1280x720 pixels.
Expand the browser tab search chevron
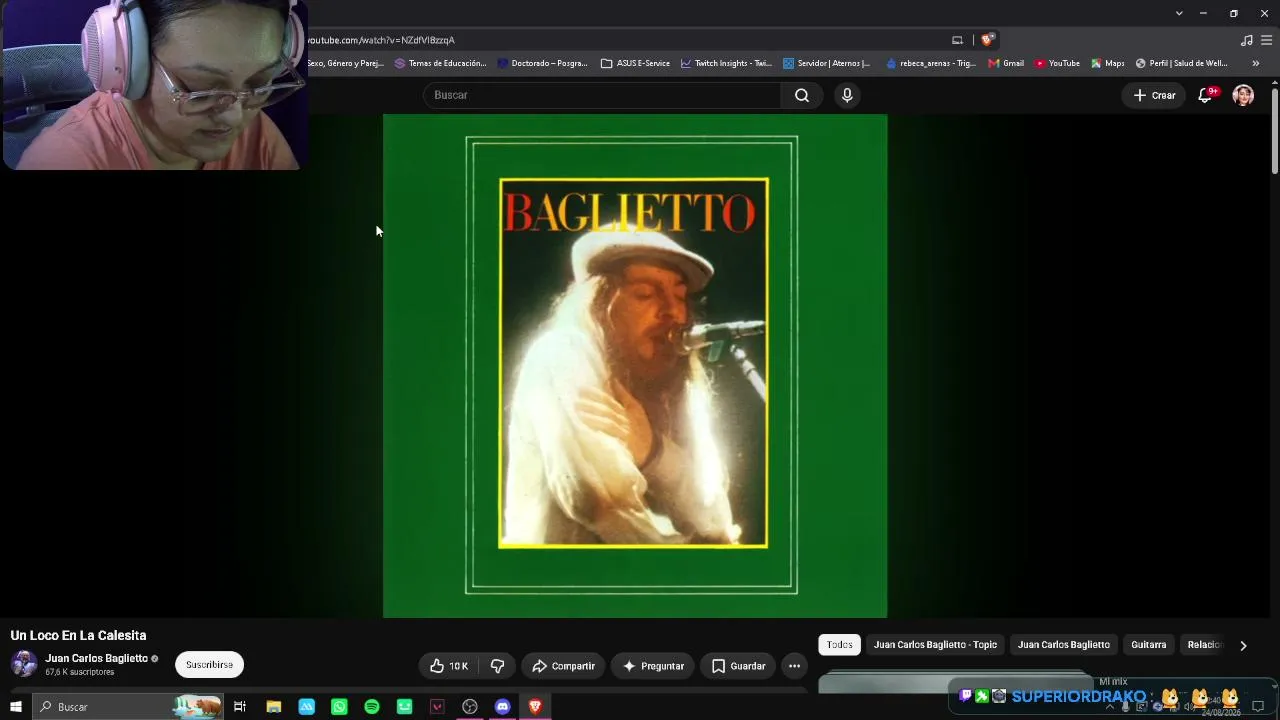click(x=1179, y=13)
